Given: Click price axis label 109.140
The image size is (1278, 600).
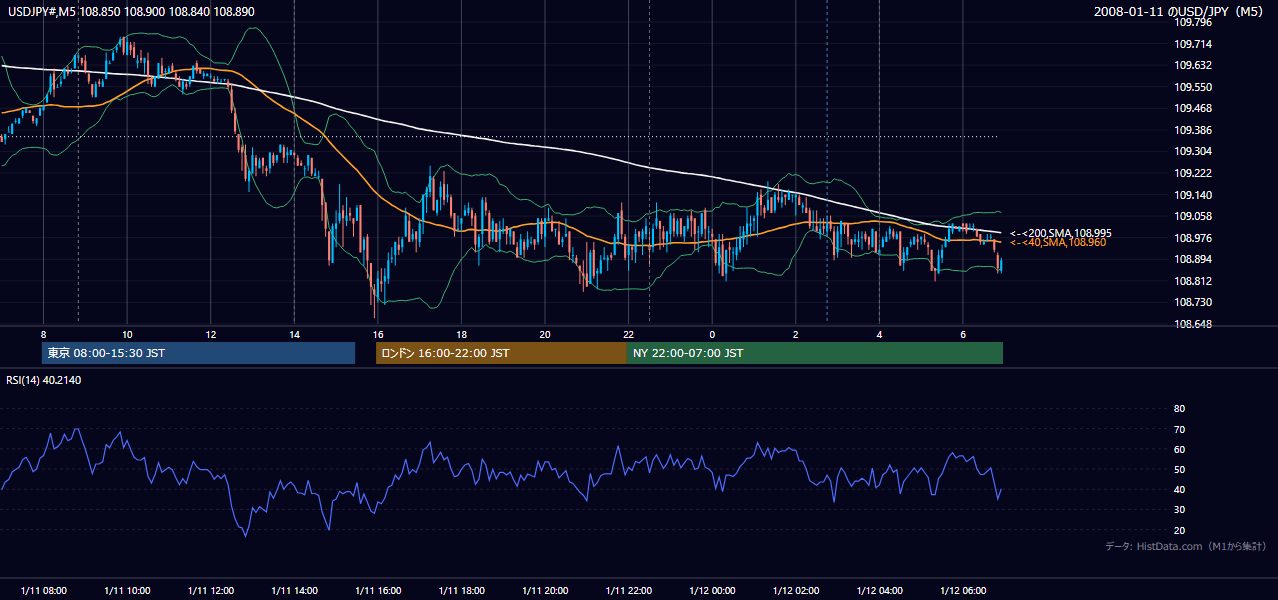Looking at the screenshot, I should click(x=1193, y=195).
